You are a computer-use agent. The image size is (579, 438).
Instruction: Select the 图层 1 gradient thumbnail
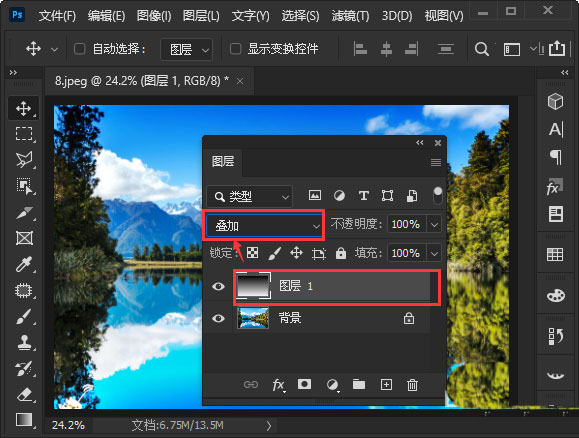[x=253, y=286]
